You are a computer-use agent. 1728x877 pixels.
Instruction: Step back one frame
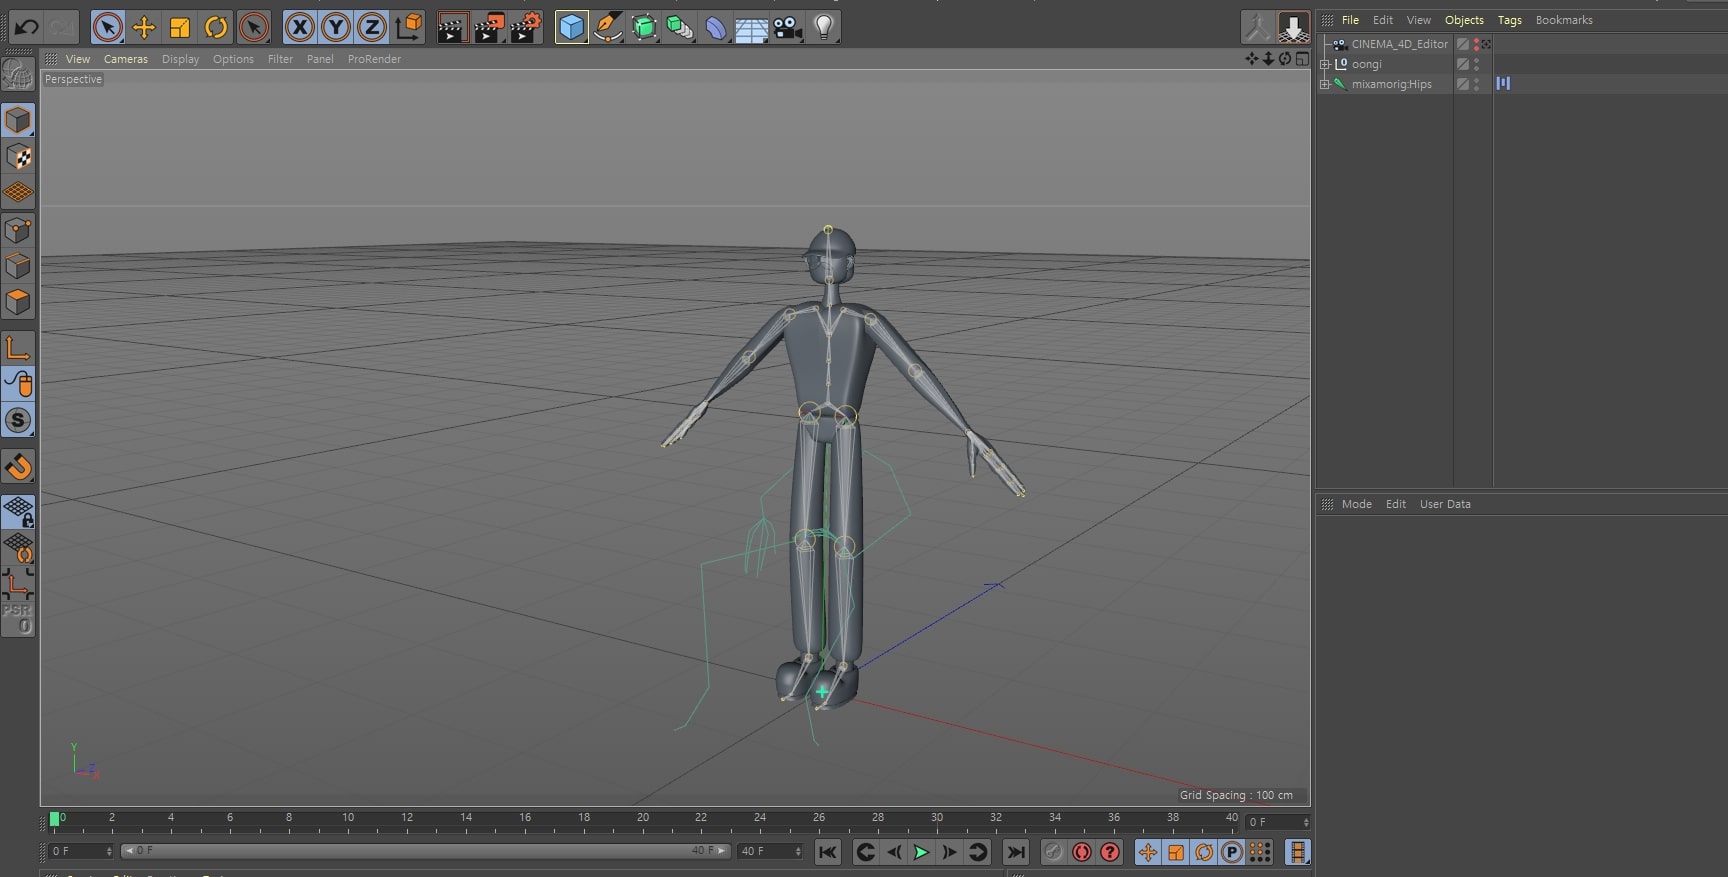894,852
